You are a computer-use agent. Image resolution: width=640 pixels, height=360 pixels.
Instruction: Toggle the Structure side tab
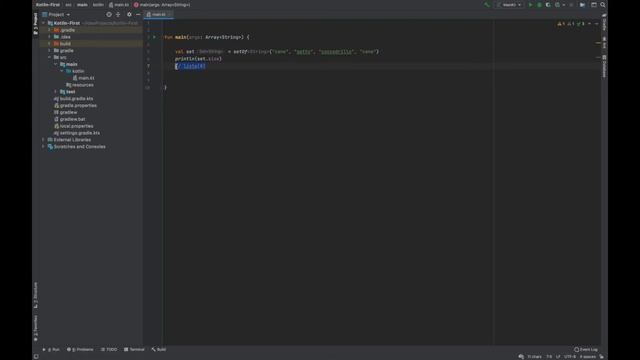coord(36,295)
